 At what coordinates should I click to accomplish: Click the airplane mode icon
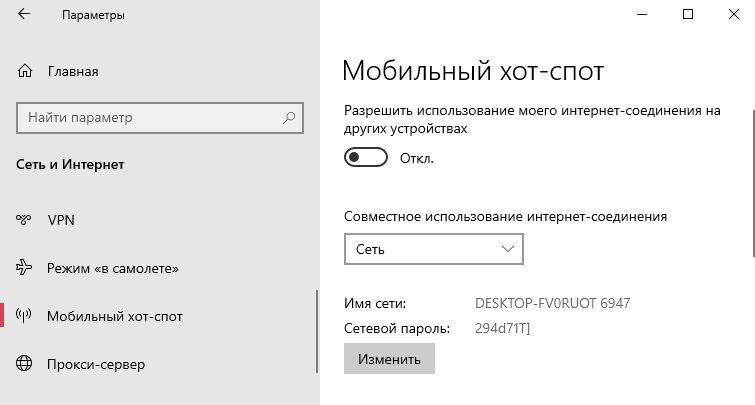coord(24,268)
